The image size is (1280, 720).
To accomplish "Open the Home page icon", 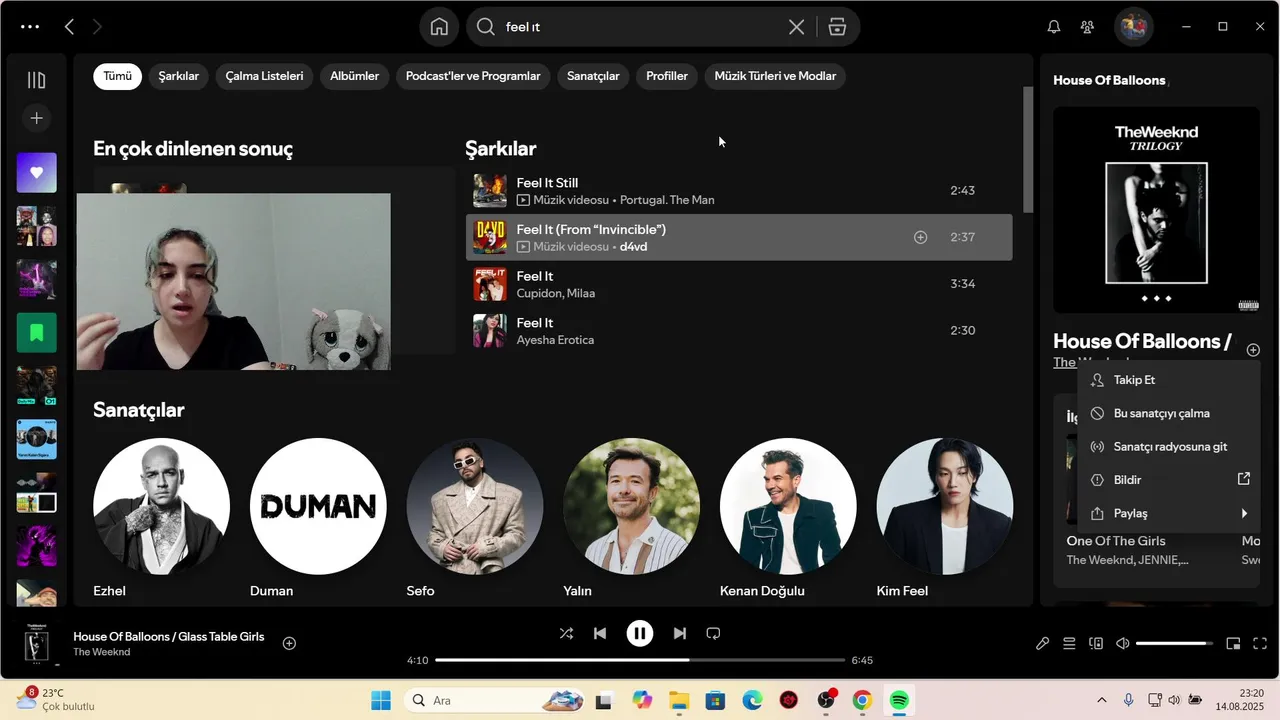I will coord(439,27).
